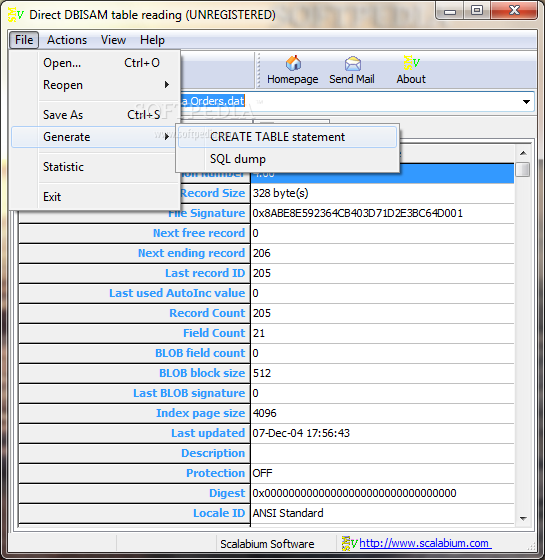Select Save As menu entry
Viewport: 545px width, 560px height.
[96, 115]
